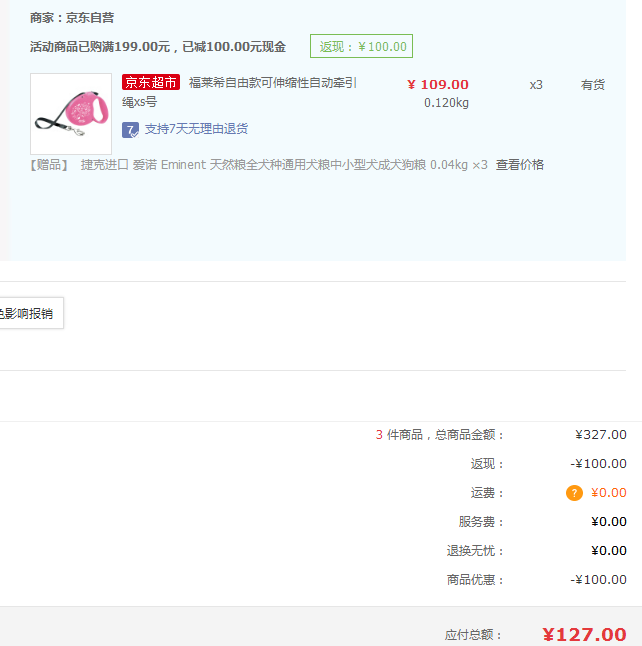Open the product title 福莱希自由款可伸缩性自动牵引绳xs号
This screenshot has width=642, height=646.
(x=239, y=92)
